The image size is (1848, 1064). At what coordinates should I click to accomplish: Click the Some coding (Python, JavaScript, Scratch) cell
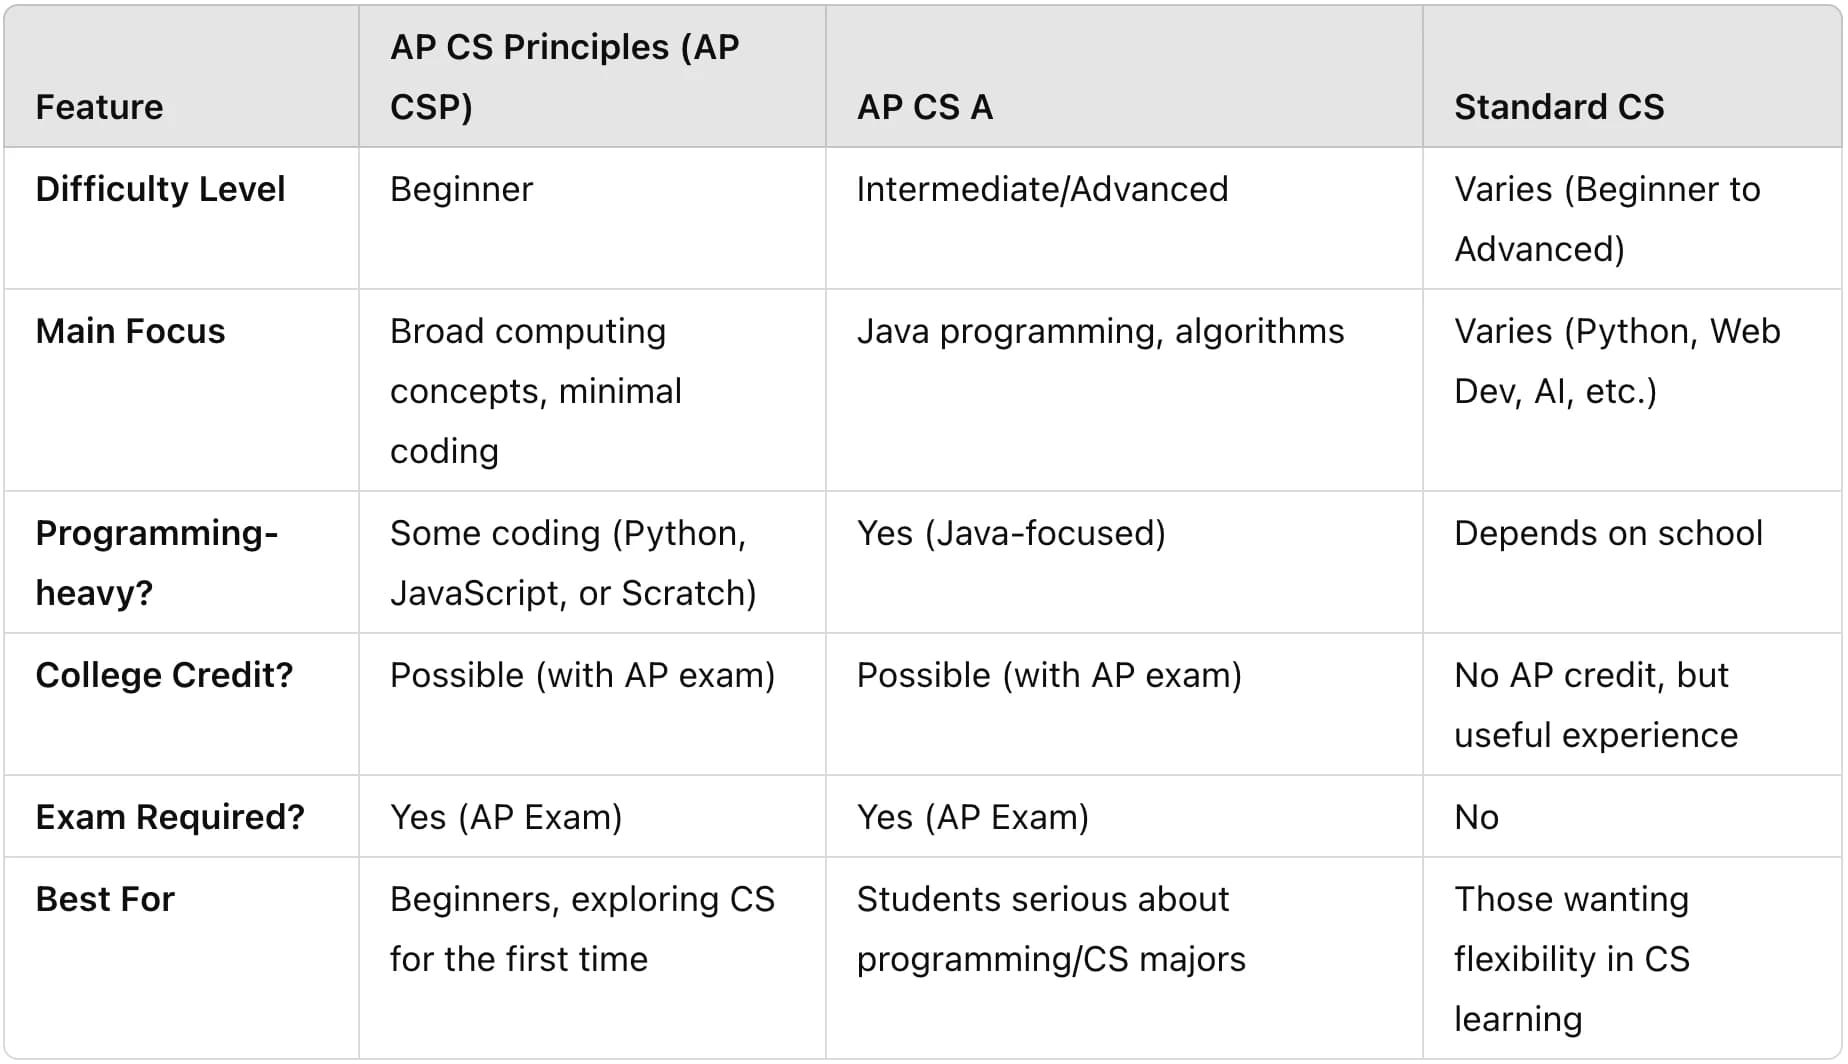[x=573, y=563]
